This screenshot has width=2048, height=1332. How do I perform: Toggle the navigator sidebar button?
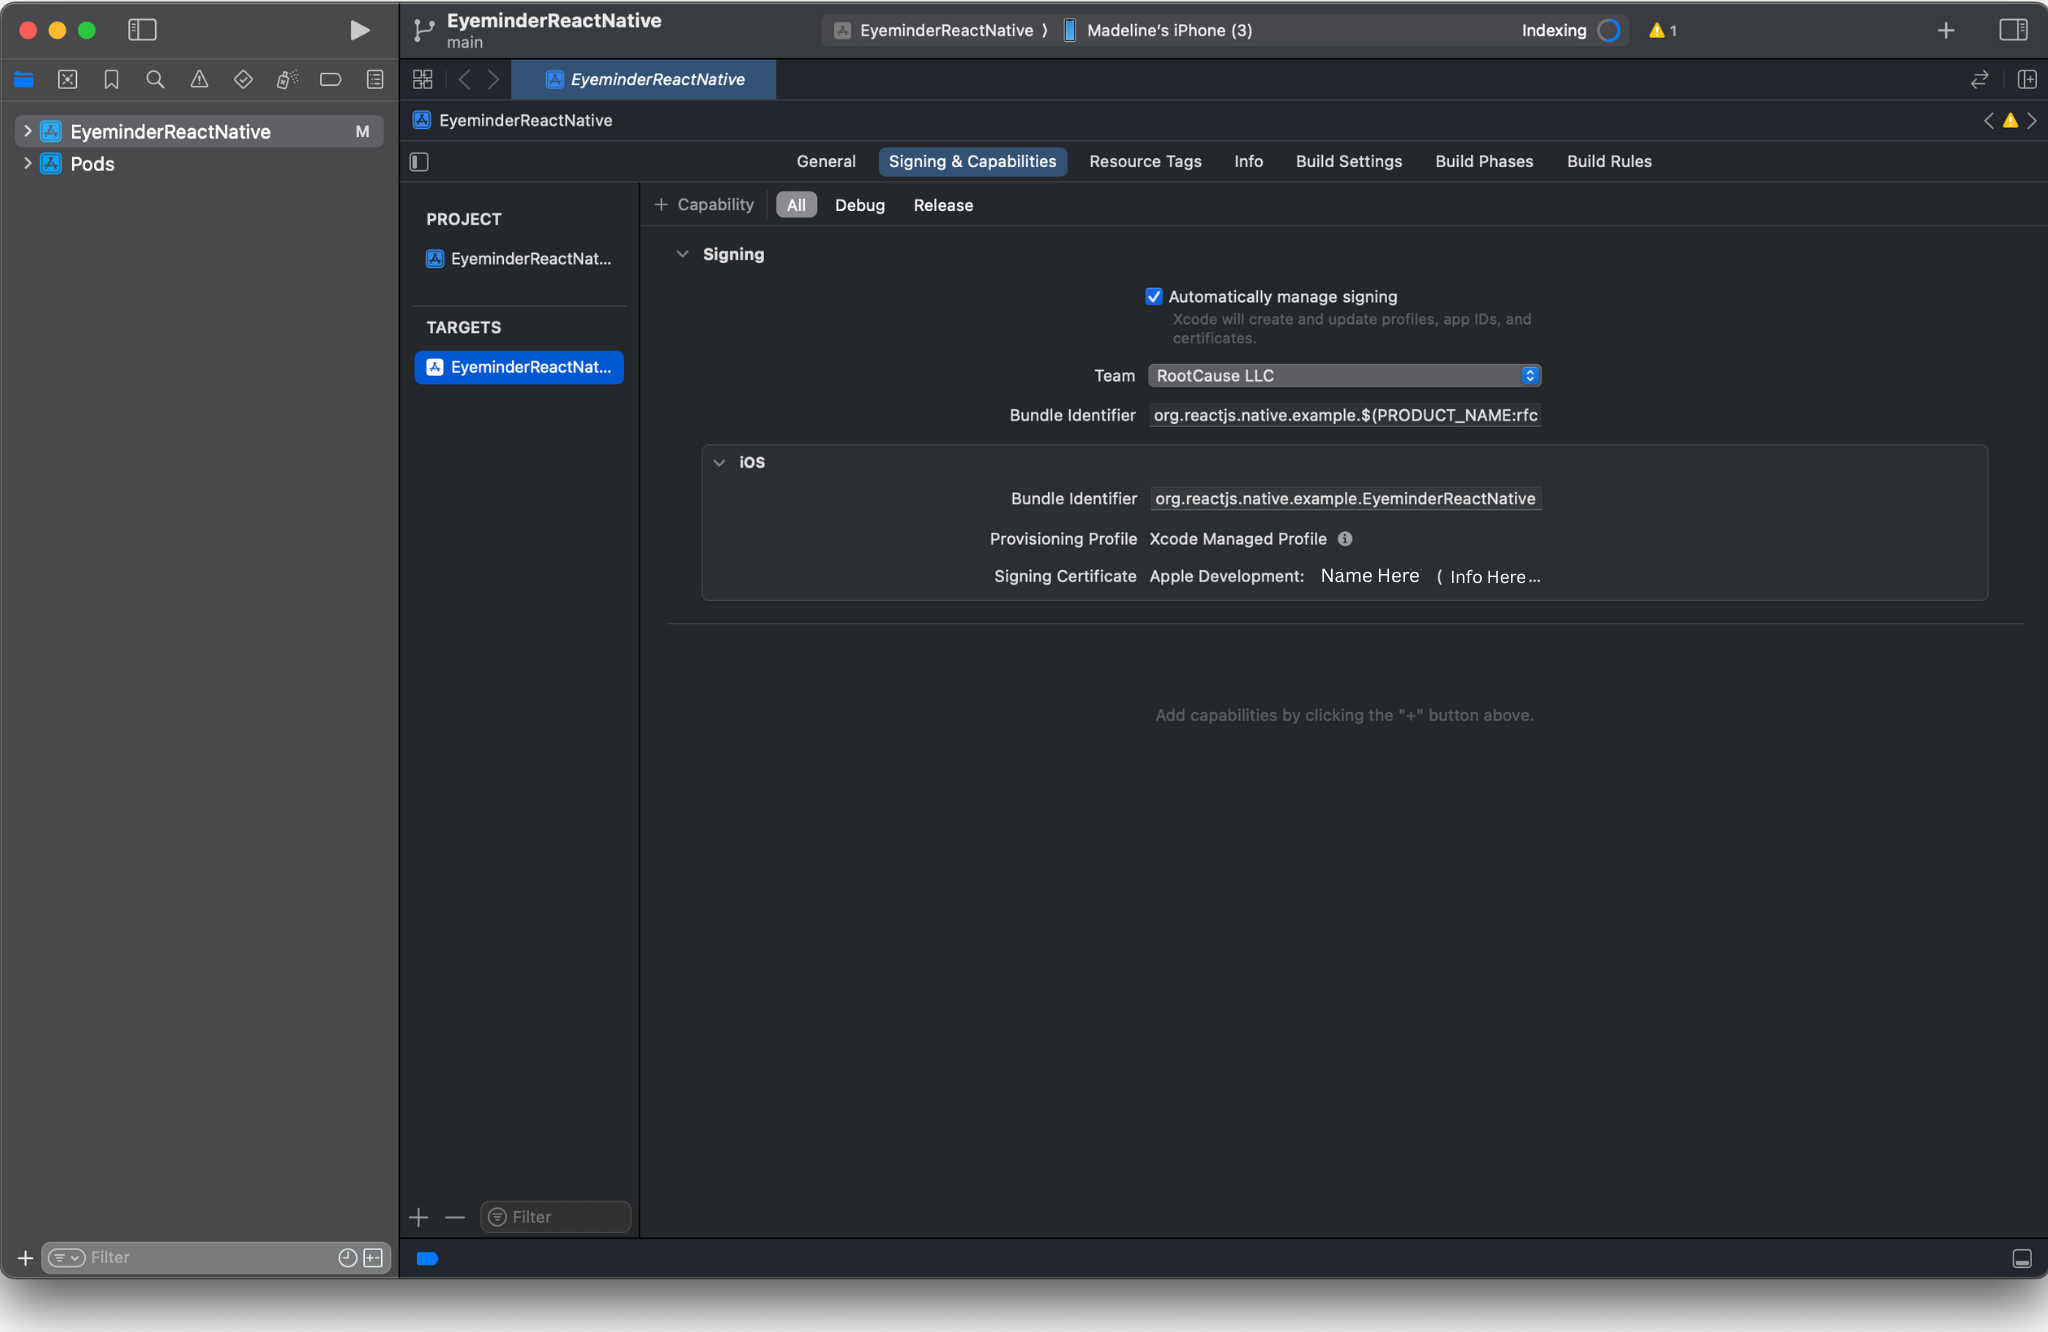142,30
